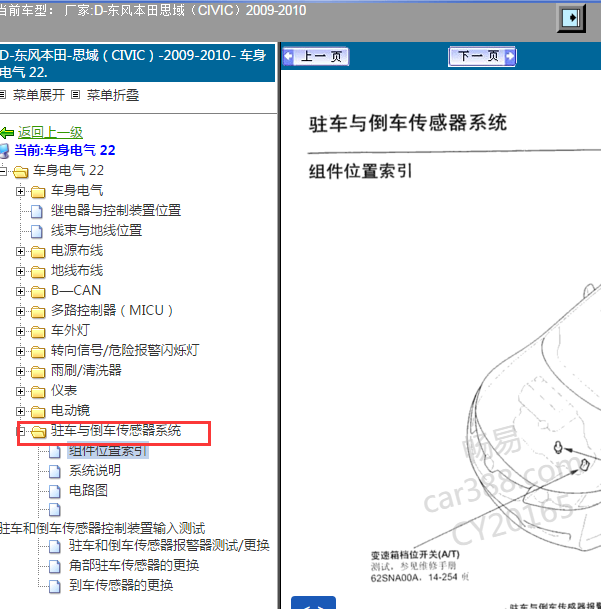Viewport: 601px width, 609px height.
Task: Open 驻车和倒车传感器控制装置输入测试 item
Action: 103,528
